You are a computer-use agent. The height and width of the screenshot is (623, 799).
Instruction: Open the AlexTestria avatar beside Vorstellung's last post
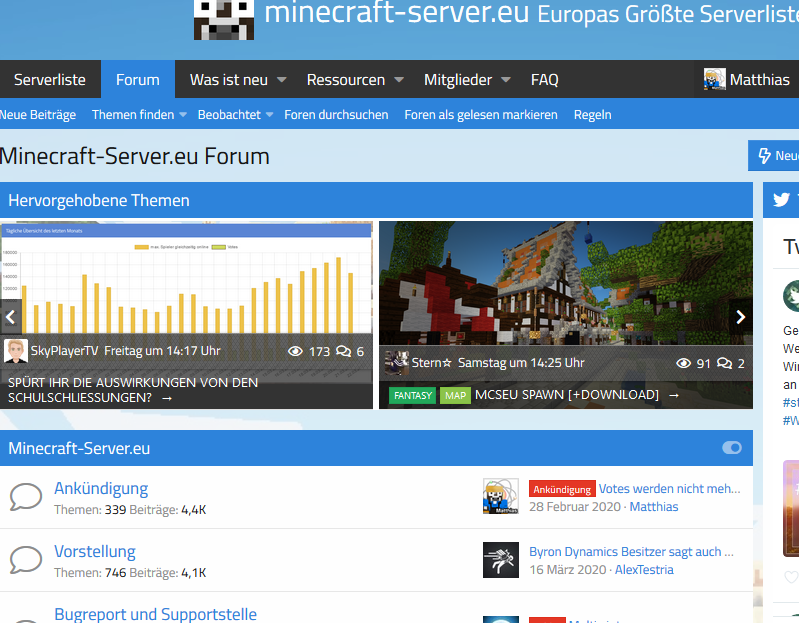pos(501,559)
